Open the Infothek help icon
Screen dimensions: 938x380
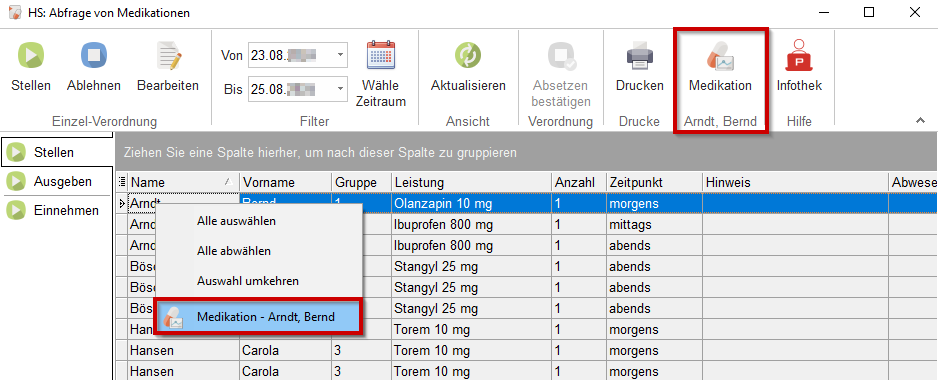click(799, 56)
